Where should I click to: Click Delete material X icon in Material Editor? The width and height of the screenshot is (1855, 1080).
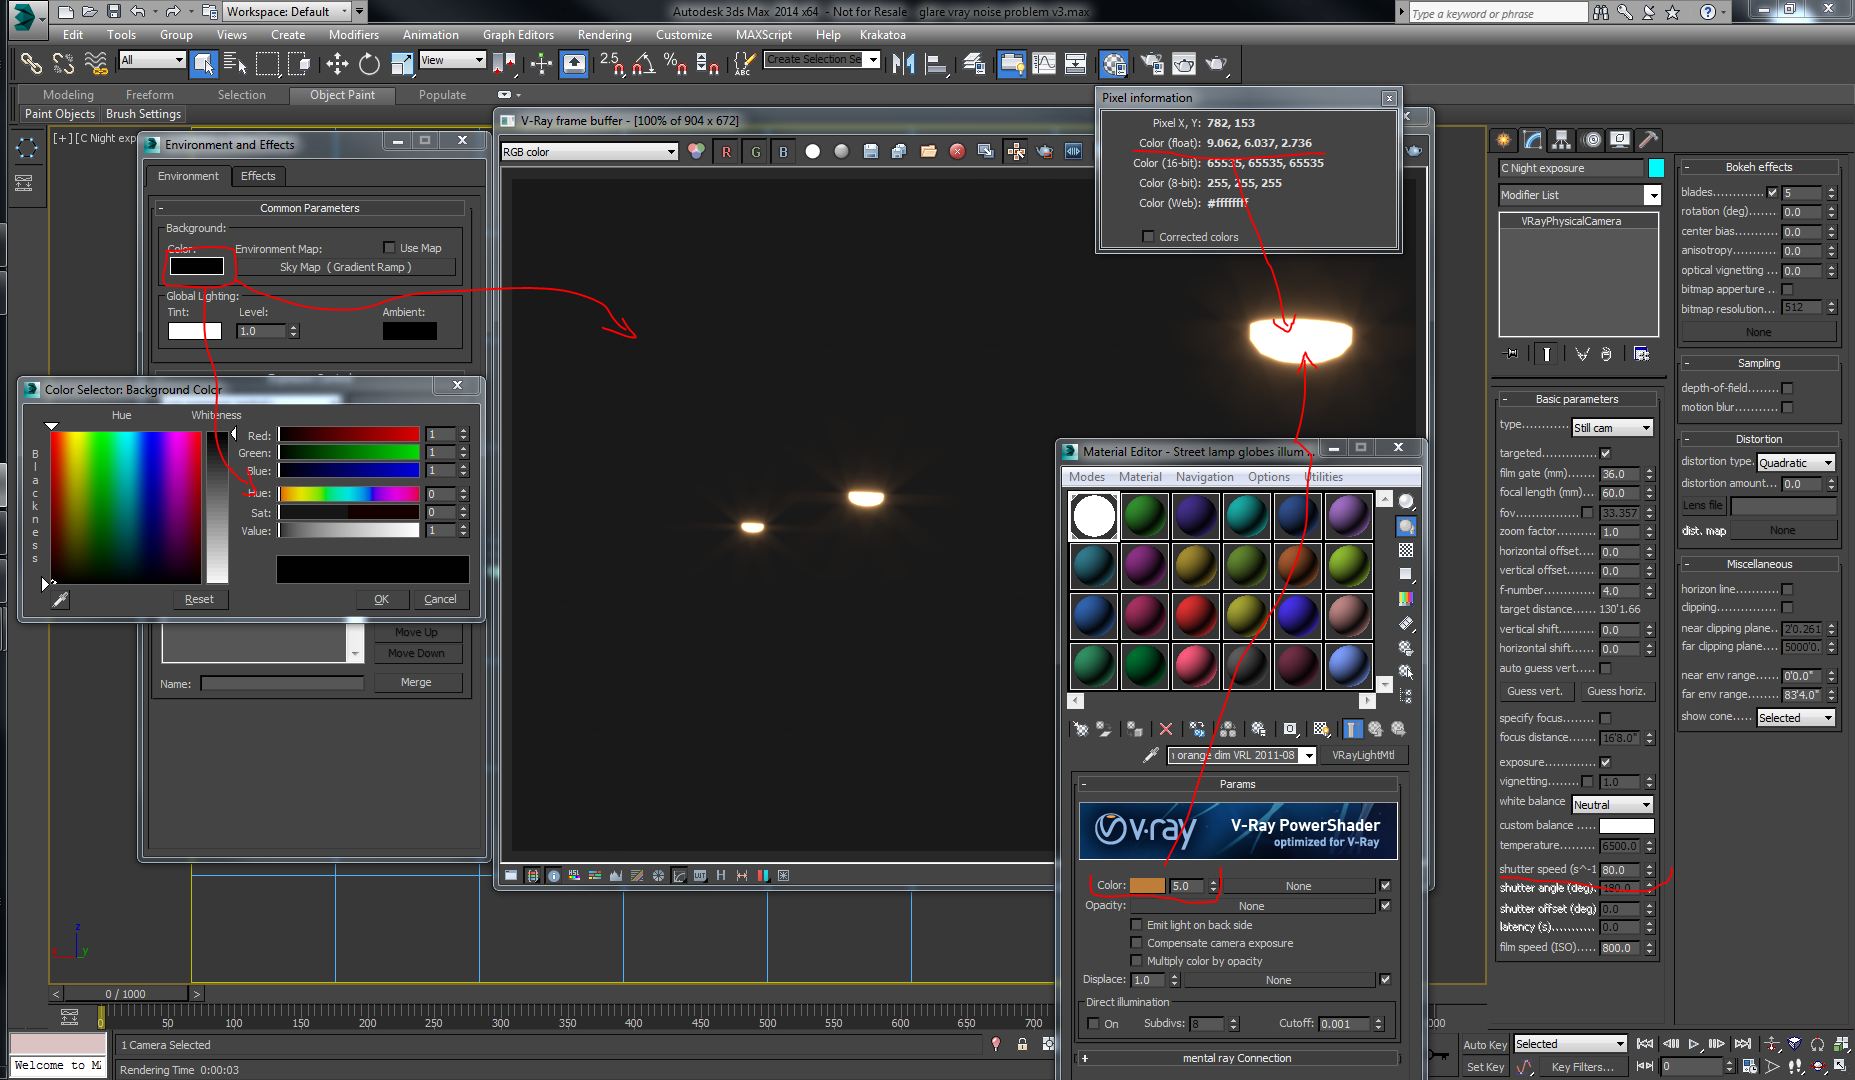(1165, 729)
